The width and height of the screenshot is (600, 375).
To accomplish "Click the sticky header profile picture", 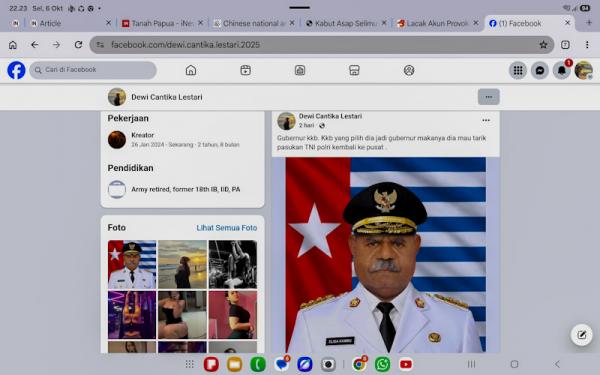I will point(117,97).
